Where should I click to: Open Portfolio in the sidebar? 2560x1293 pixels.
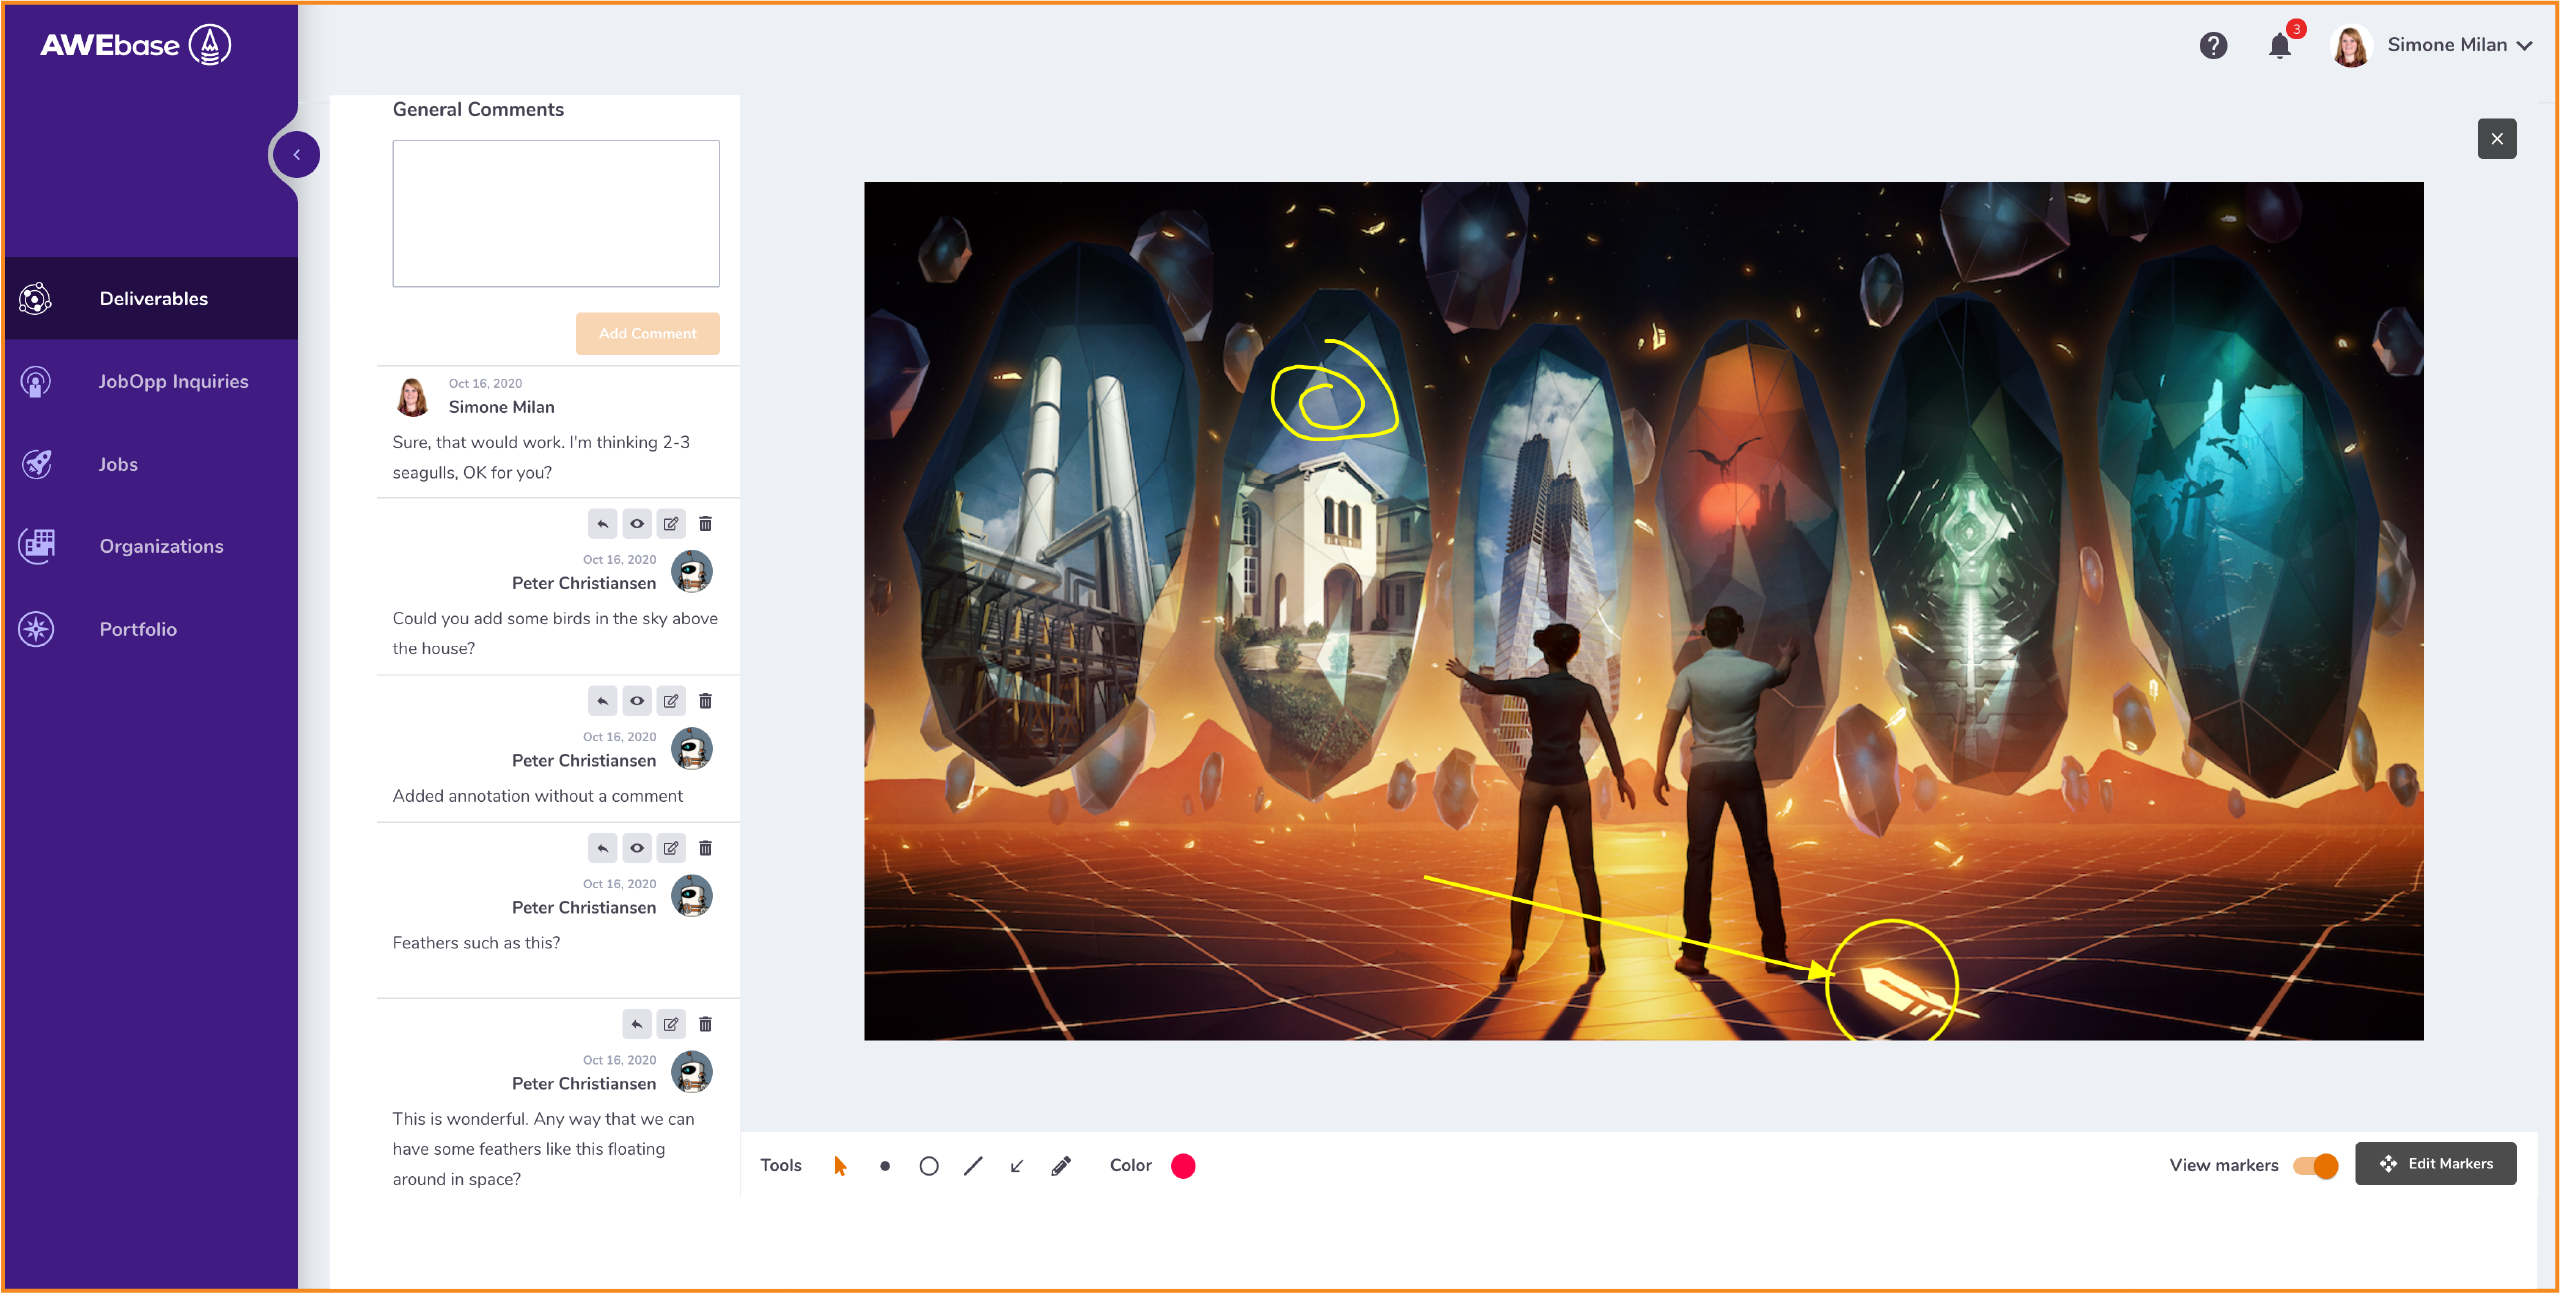click(138, 629)
